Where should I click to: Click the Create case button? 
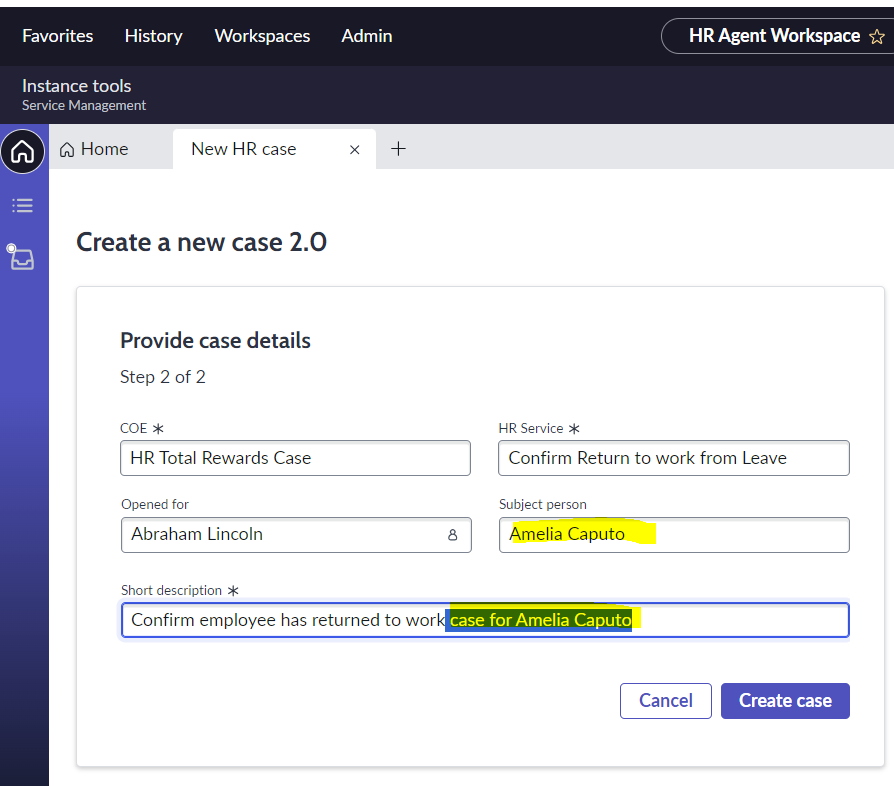(x=785, y=701)
